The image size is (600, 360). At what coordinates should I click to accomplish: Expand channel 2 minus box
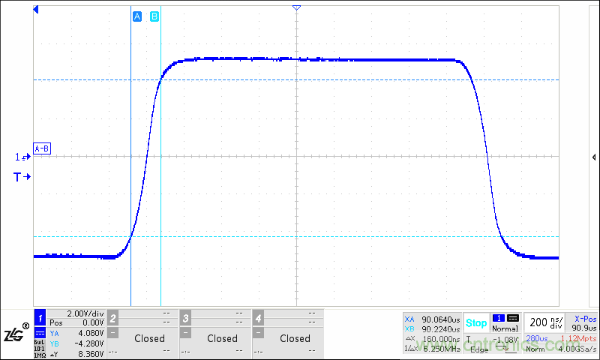tap(112, 333)
